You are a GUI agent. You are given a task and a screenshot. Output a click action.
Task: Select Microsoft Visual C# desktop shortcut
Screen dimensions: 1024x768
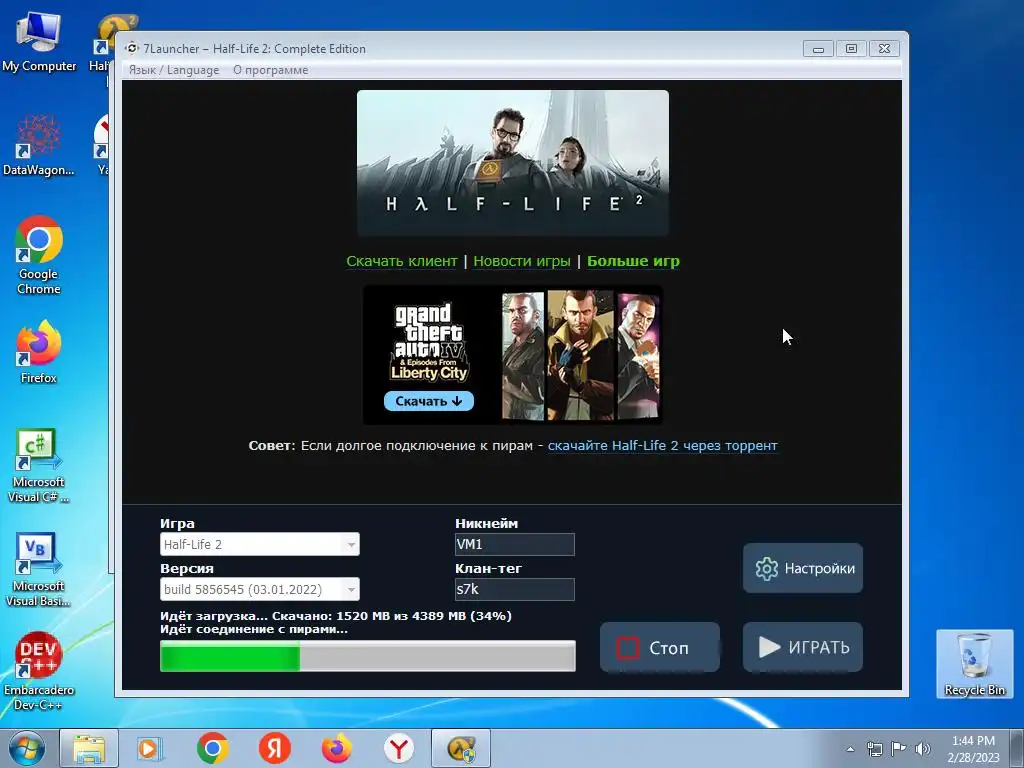click(39, 466)
